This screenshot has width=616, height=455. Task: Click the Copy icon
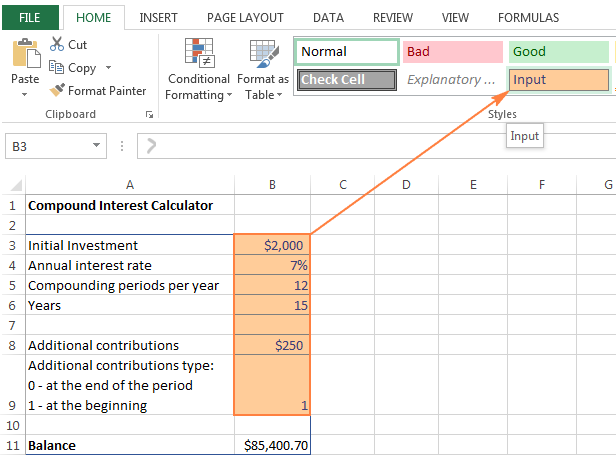click(x=56, y=68)
